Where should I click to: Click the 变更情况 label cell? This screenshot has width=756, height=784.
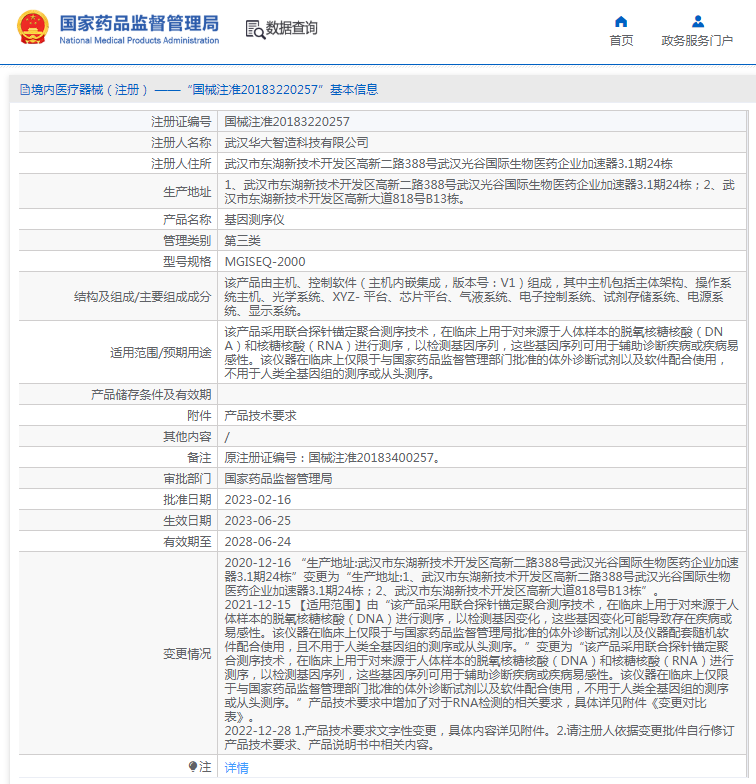[118, 654]
